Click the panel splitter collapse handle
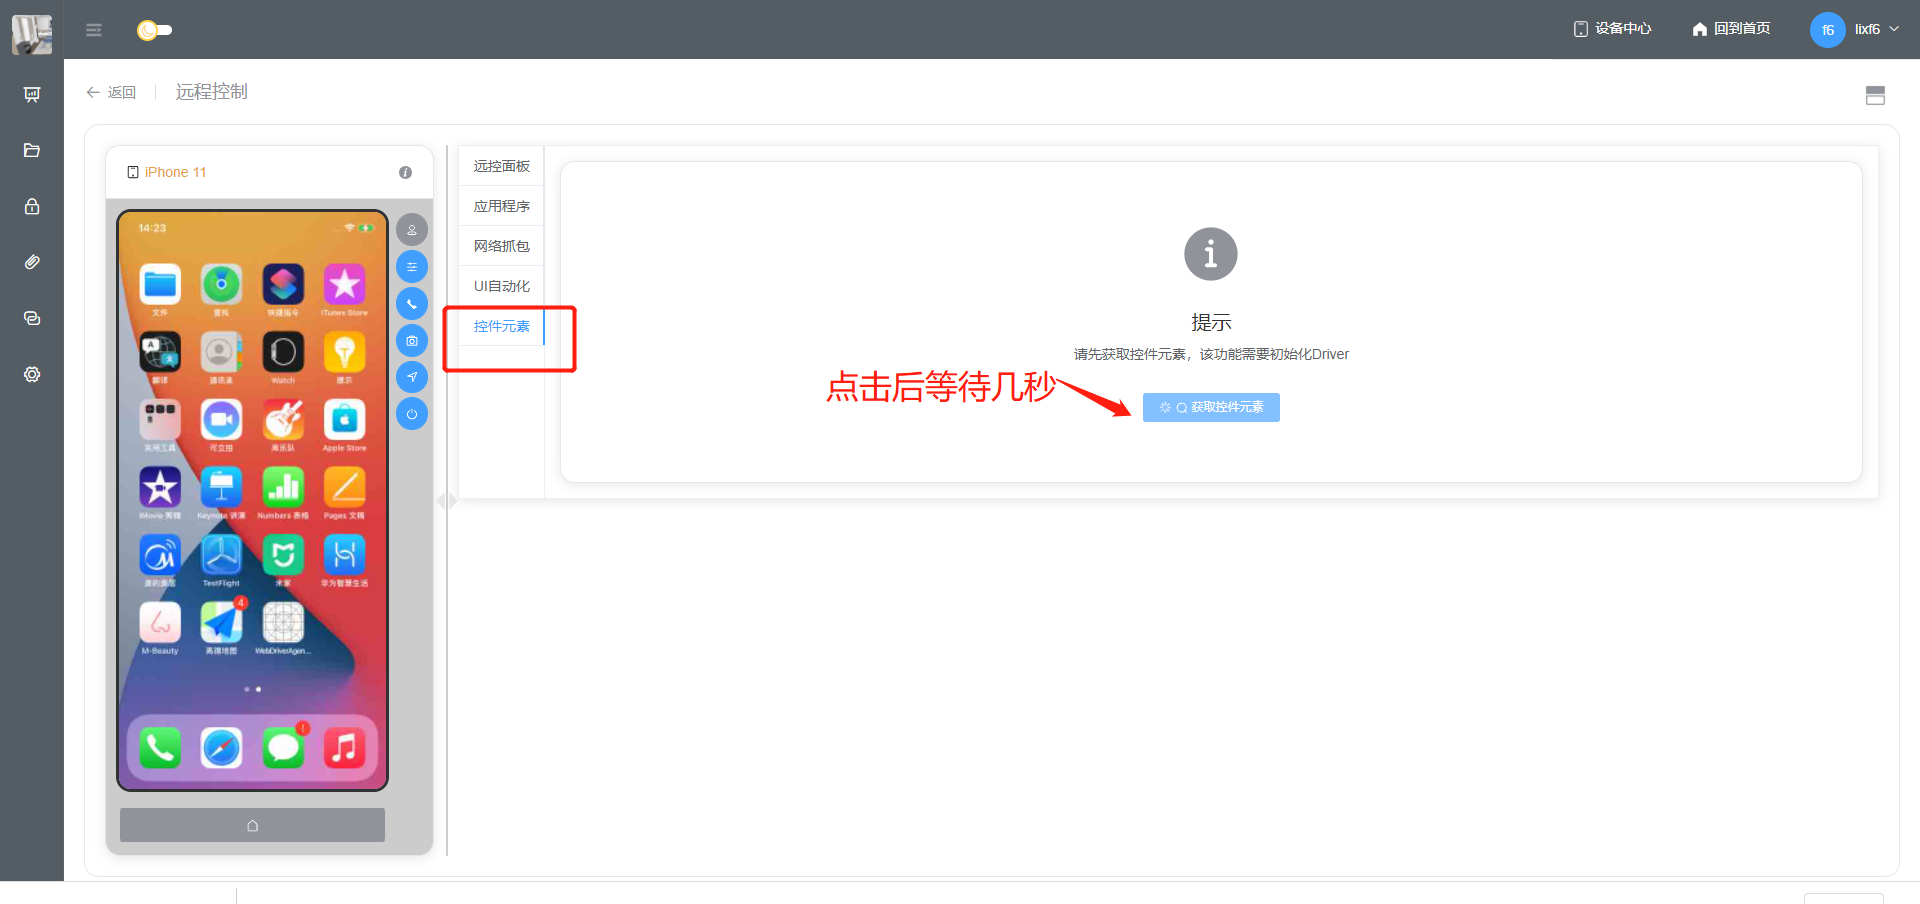Screen dimensions: 1920x904 click(x=447, y=501)
